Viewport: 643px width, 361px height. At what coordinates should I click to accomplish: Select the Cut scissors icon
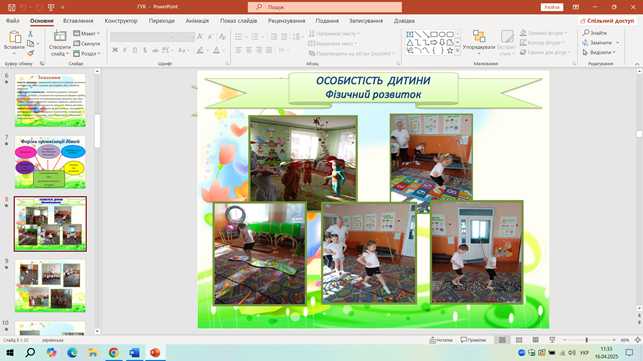(30, 34)
